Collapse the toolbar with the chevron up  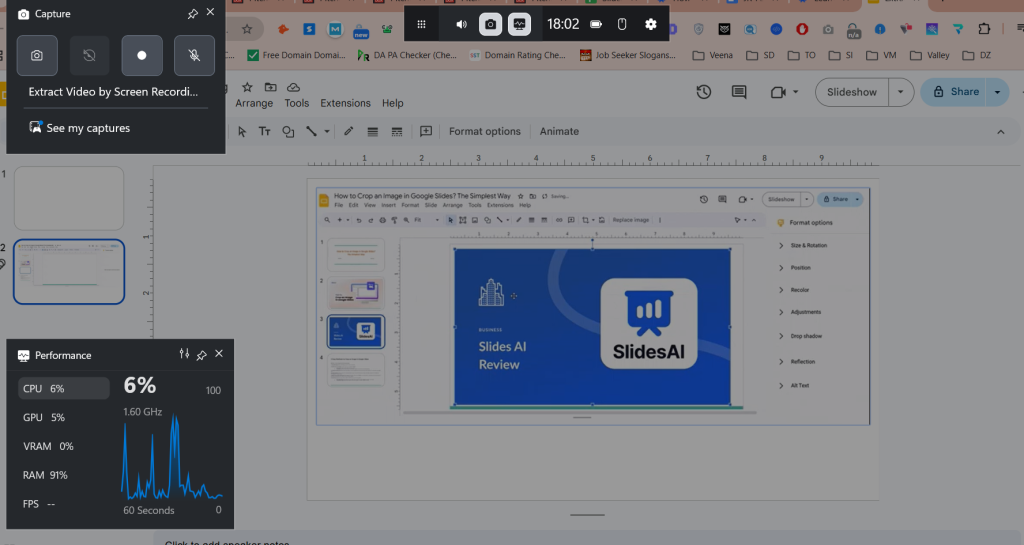(x=1001, y=131)
